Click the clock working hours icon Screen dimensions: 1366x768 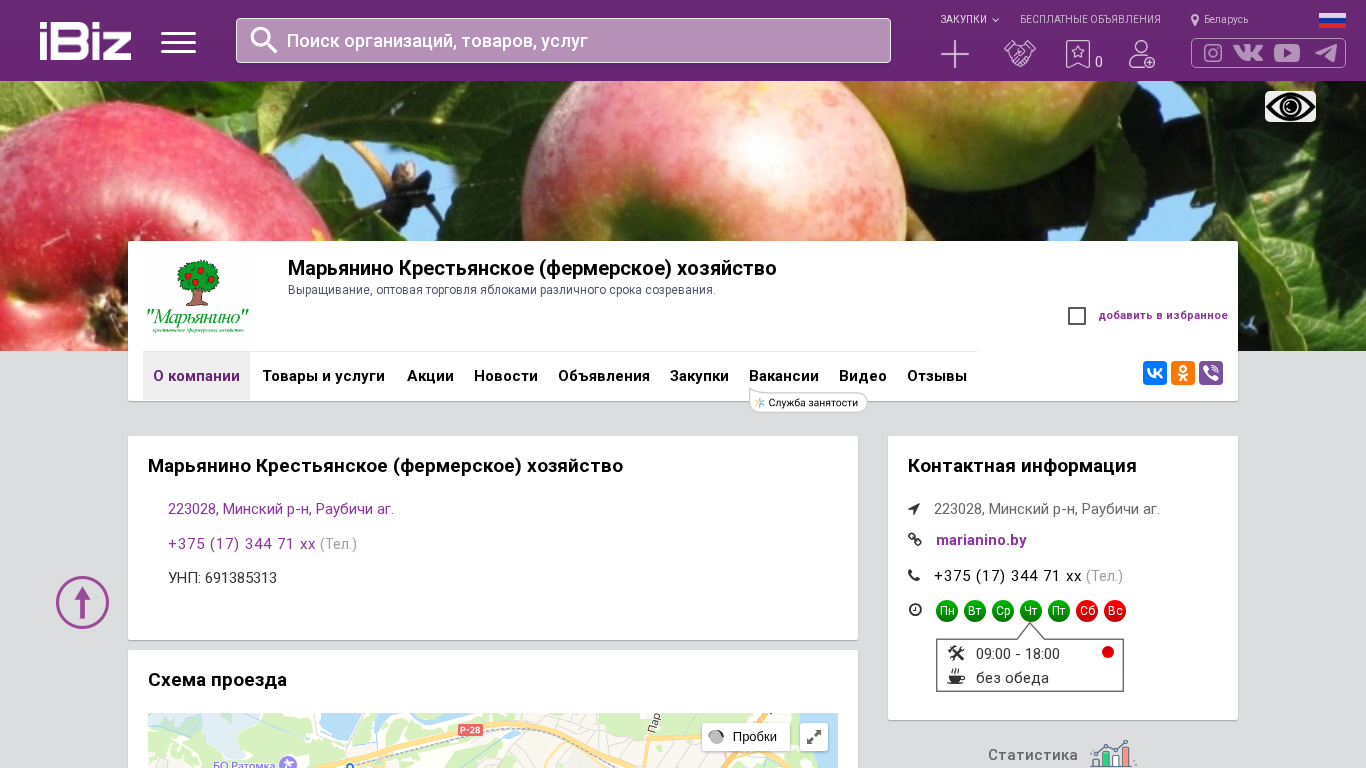point(915,609)
